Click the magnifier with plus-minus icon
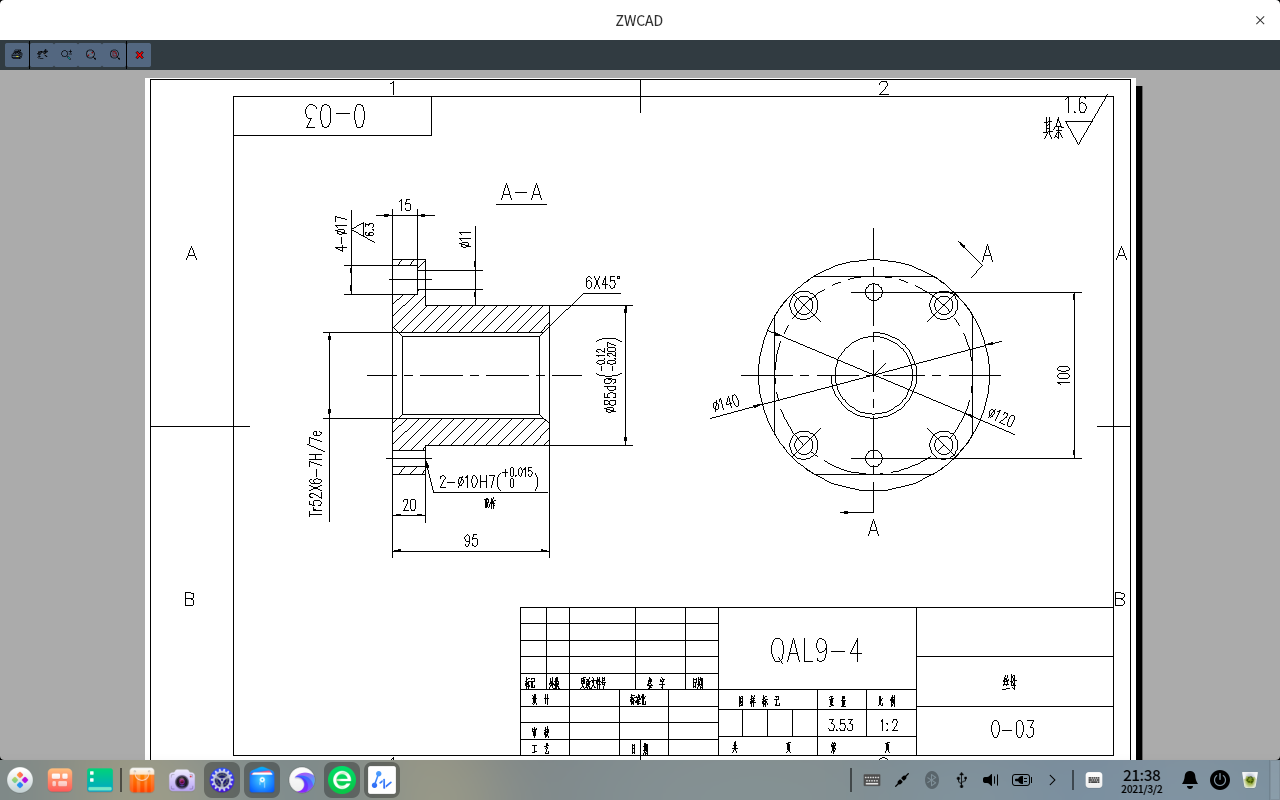1280x800 pixels. (66, 55)
